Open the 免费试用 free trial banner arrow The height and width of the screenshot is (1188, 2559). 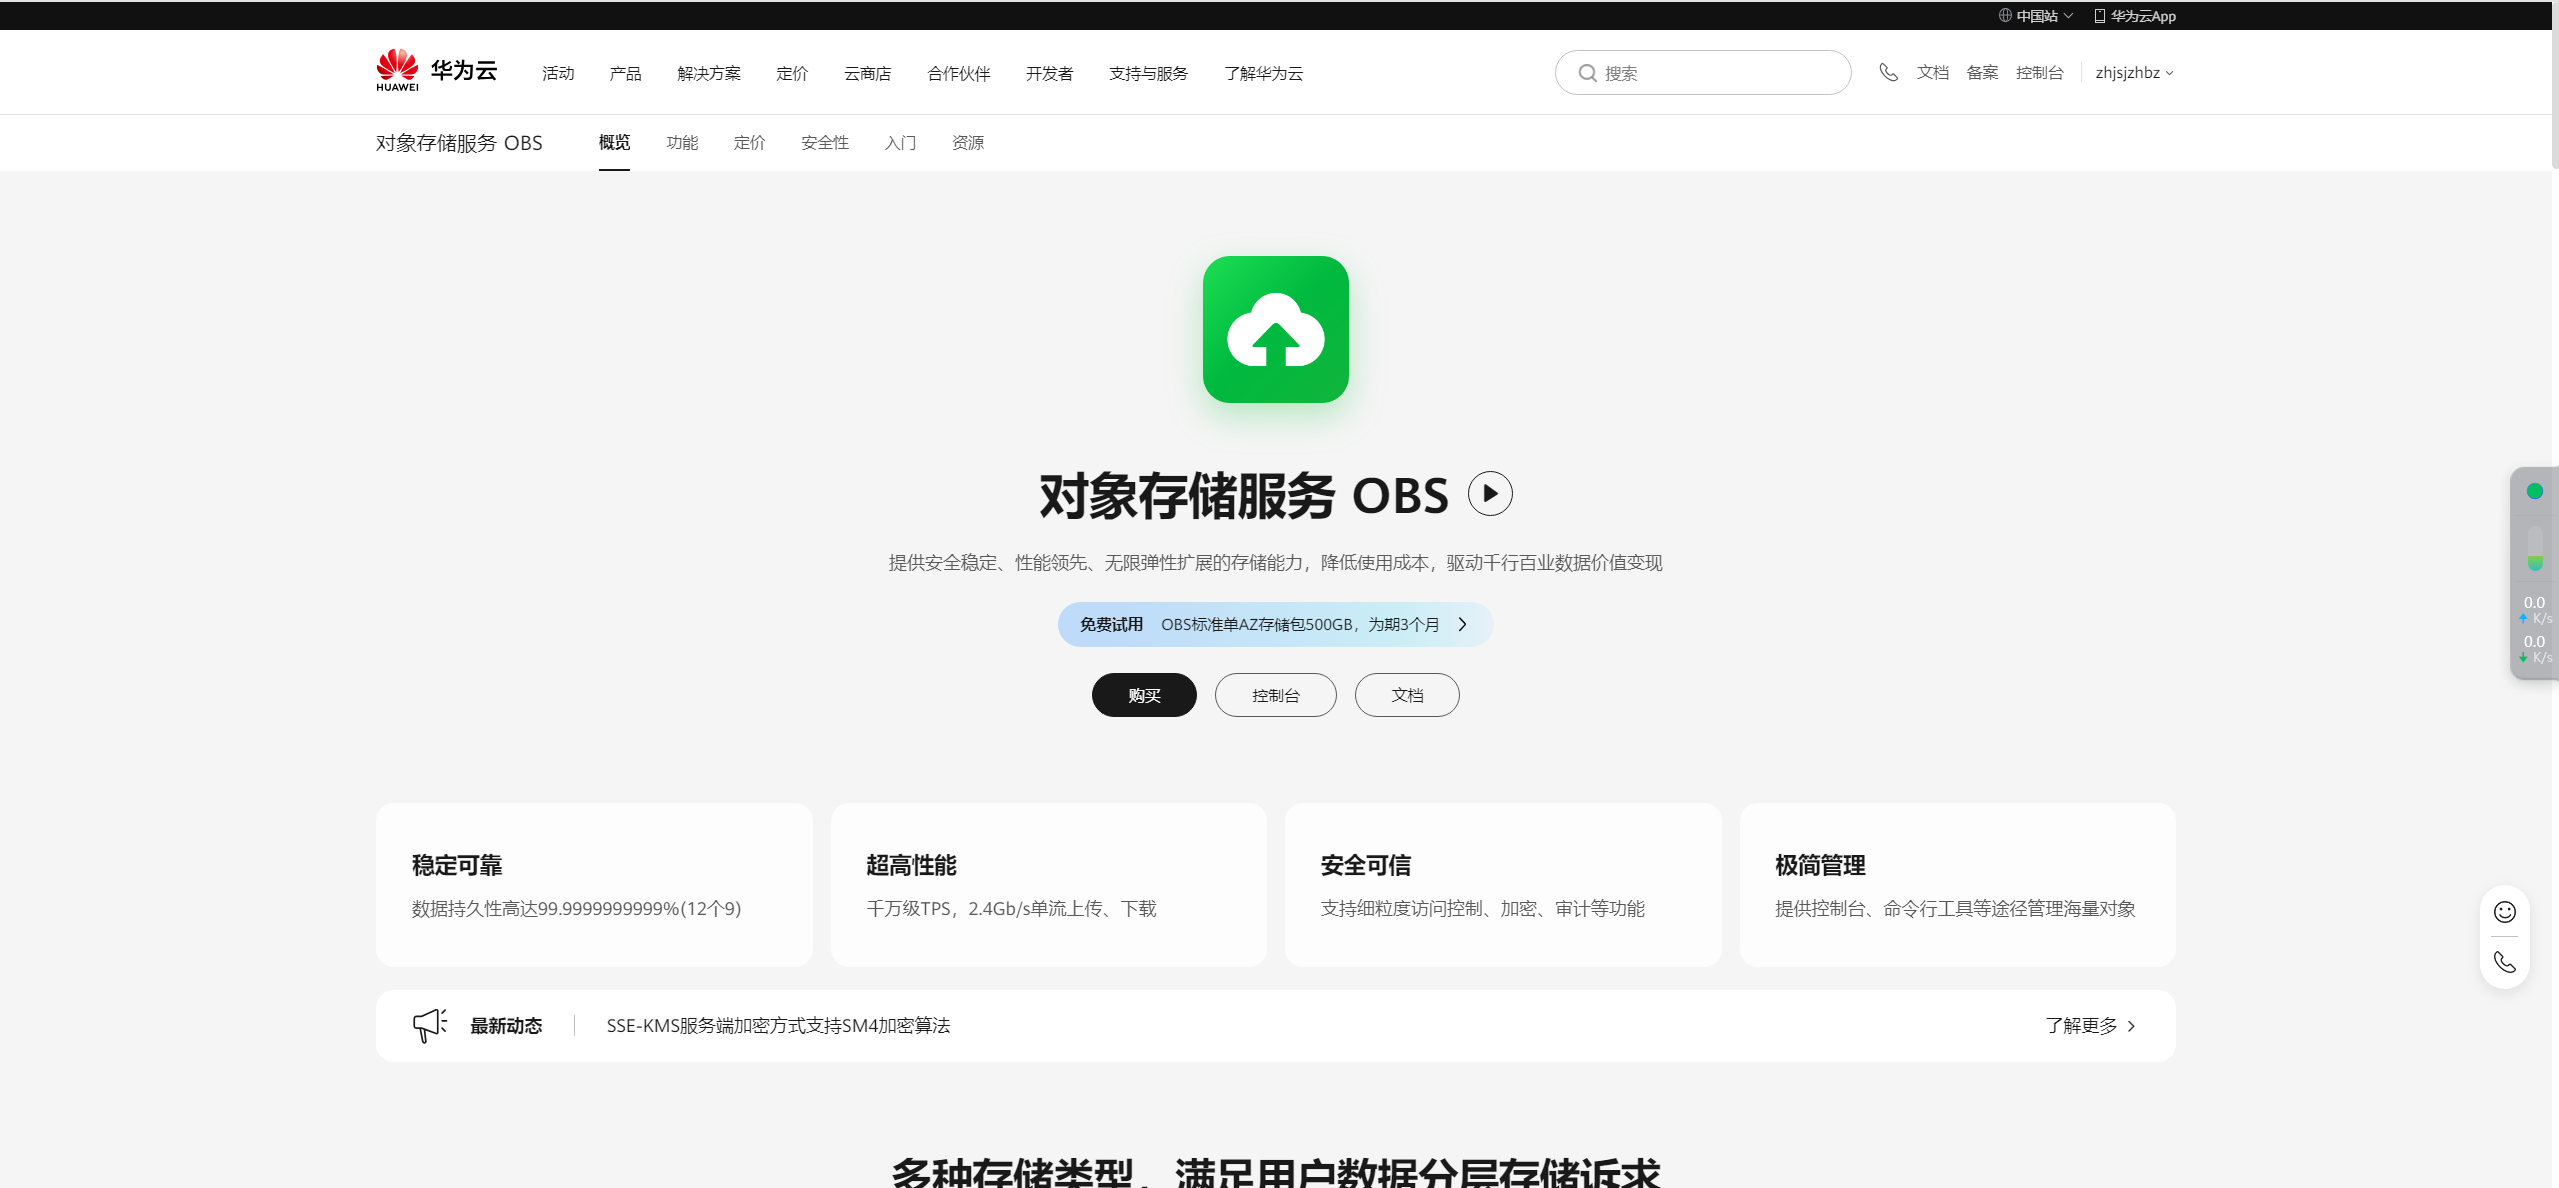[x=1462, y=624]
